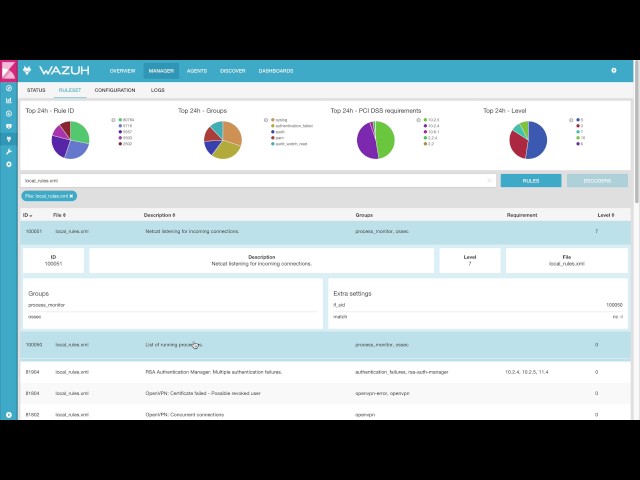Open Kibana Discover compass icon in sidebar
The width and height of the screenshot is (640, 480).
pos(9,88)
